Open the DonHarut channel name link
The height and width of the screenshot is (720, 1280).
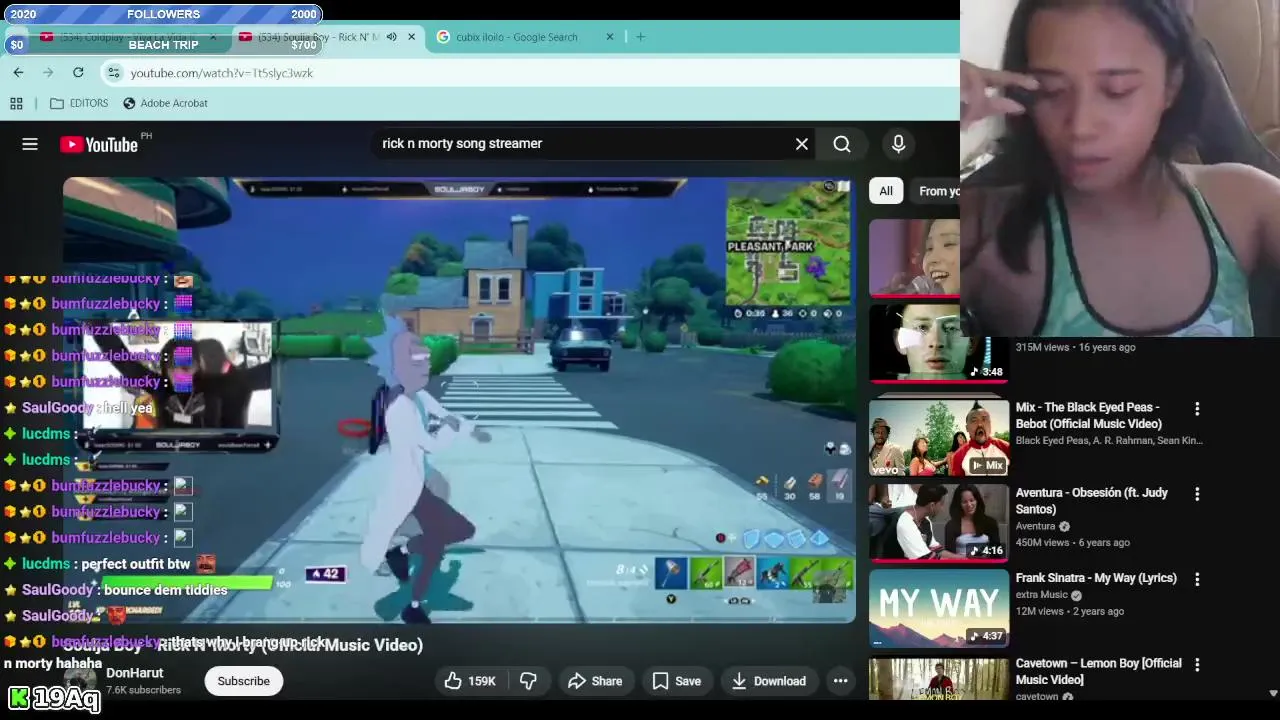(135, 673)
